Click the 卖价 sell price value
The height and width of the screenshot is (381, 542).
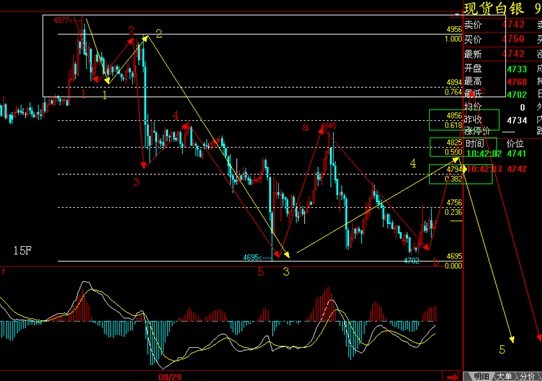point(513,25)
